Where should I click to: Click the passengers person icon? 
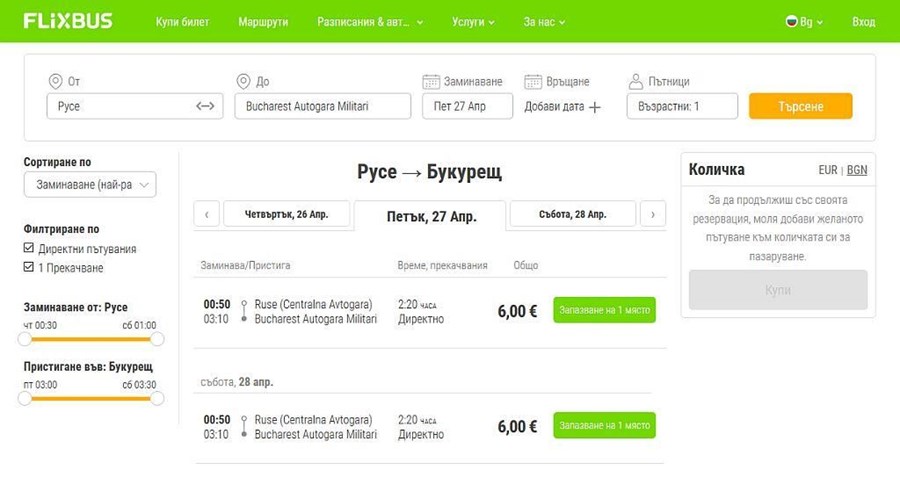click(x=636, y=81)
